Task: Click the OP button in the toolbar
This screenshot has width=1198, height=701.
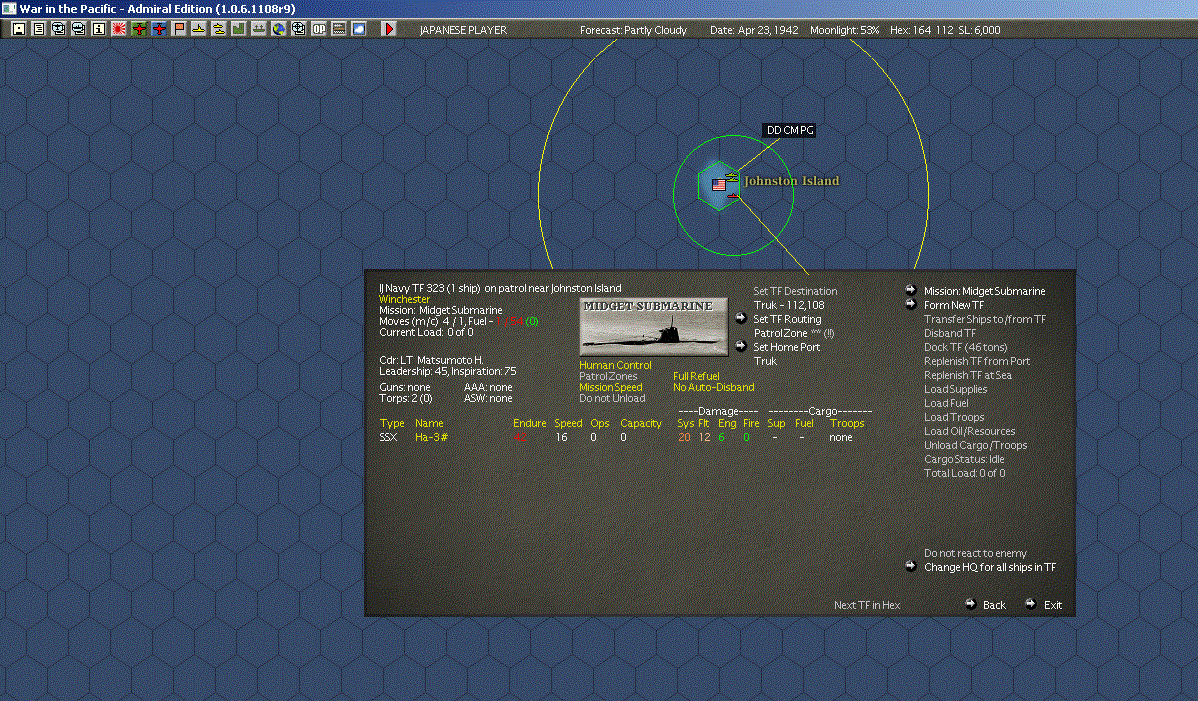Action: pos(319,29)
